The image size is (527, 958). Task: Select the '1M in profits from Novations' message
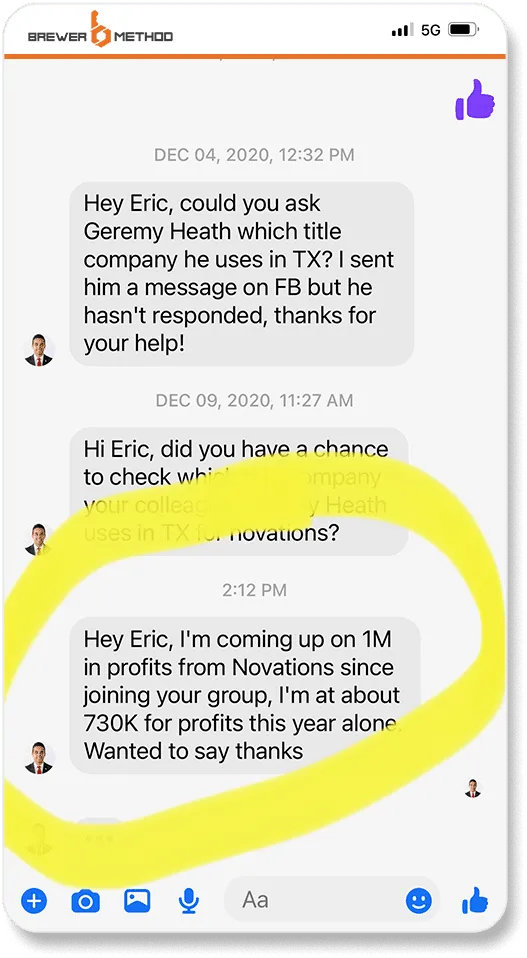tap(245, 696)
